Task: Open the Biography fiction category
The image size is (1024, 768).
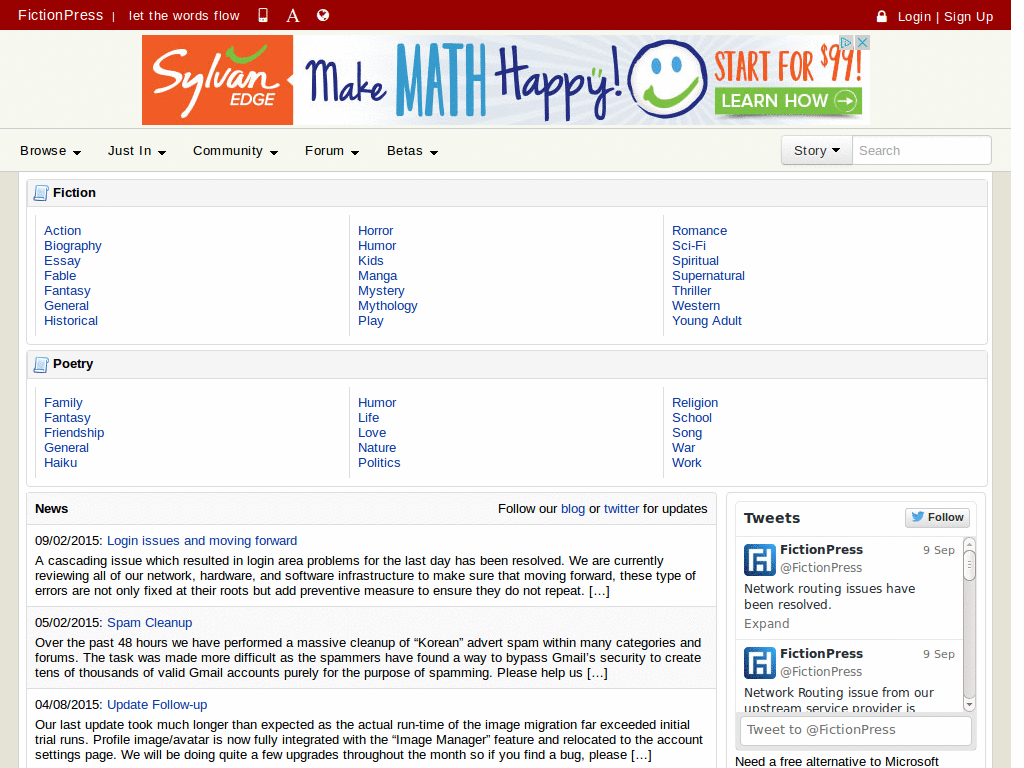Action: pos(72,246)
